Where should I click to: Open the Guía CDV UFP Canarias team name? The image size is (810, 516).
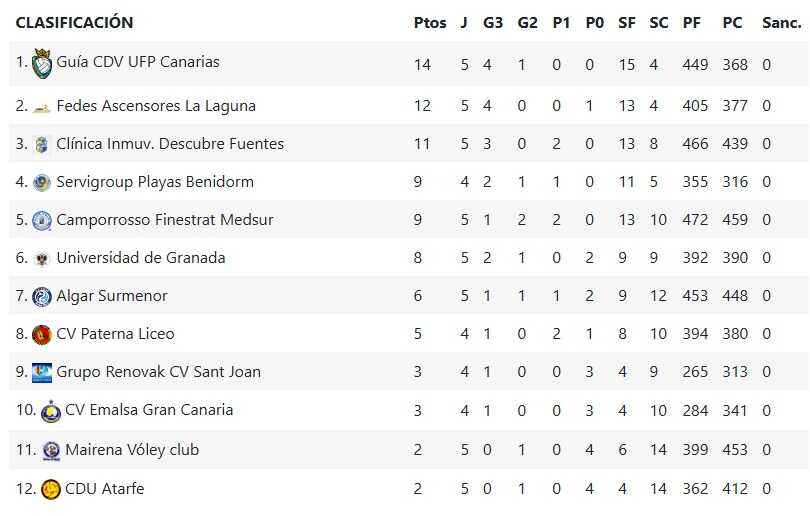click(138, 62)
